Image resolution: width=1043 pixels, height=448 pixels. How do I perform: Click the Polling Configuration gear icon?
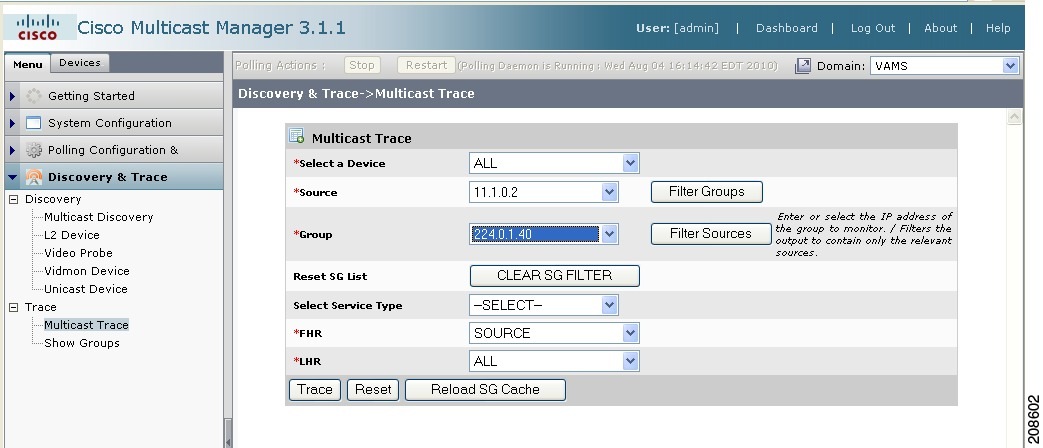(x=34, y=150)
